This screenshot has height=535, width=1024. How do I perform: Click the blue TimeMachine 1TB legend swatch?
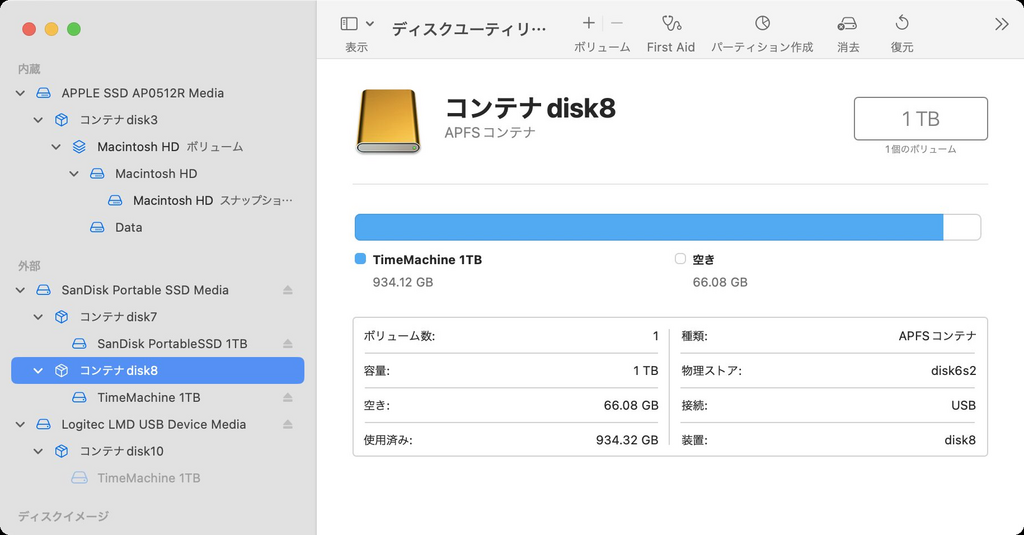point(360,259)
